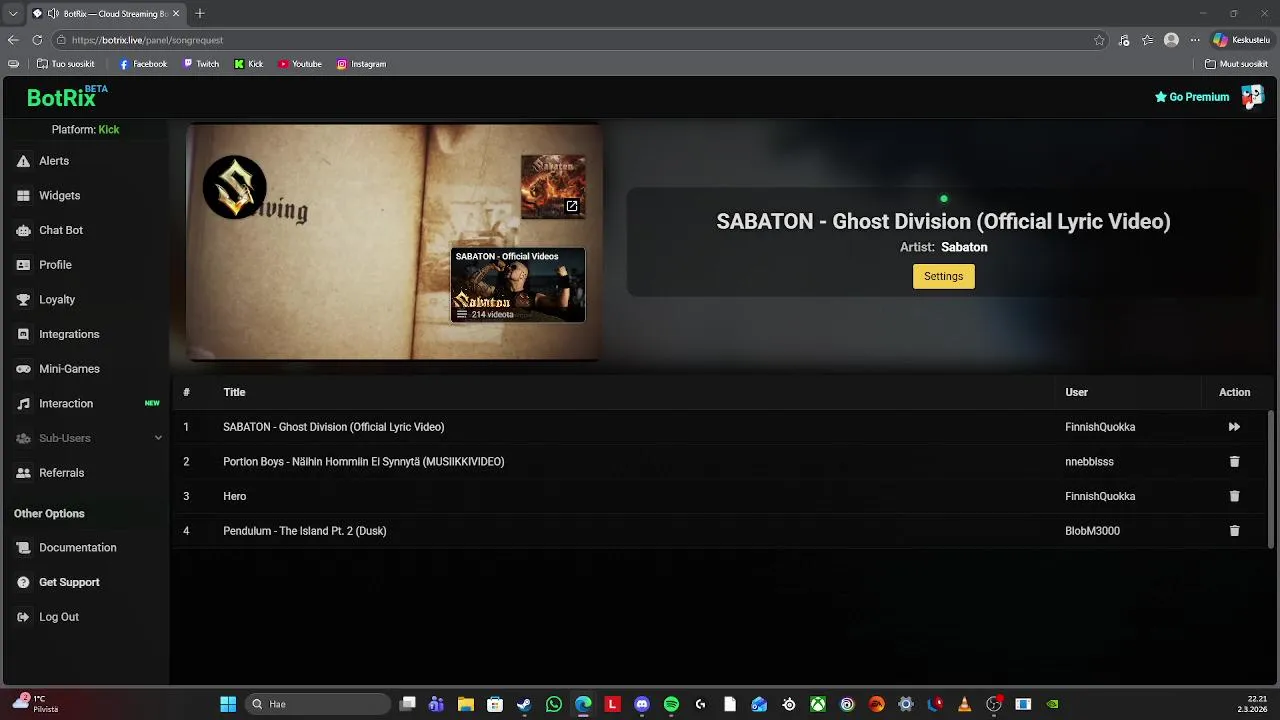
Task: Delete the Portion Boys song request
Action: pos(1234,462)
